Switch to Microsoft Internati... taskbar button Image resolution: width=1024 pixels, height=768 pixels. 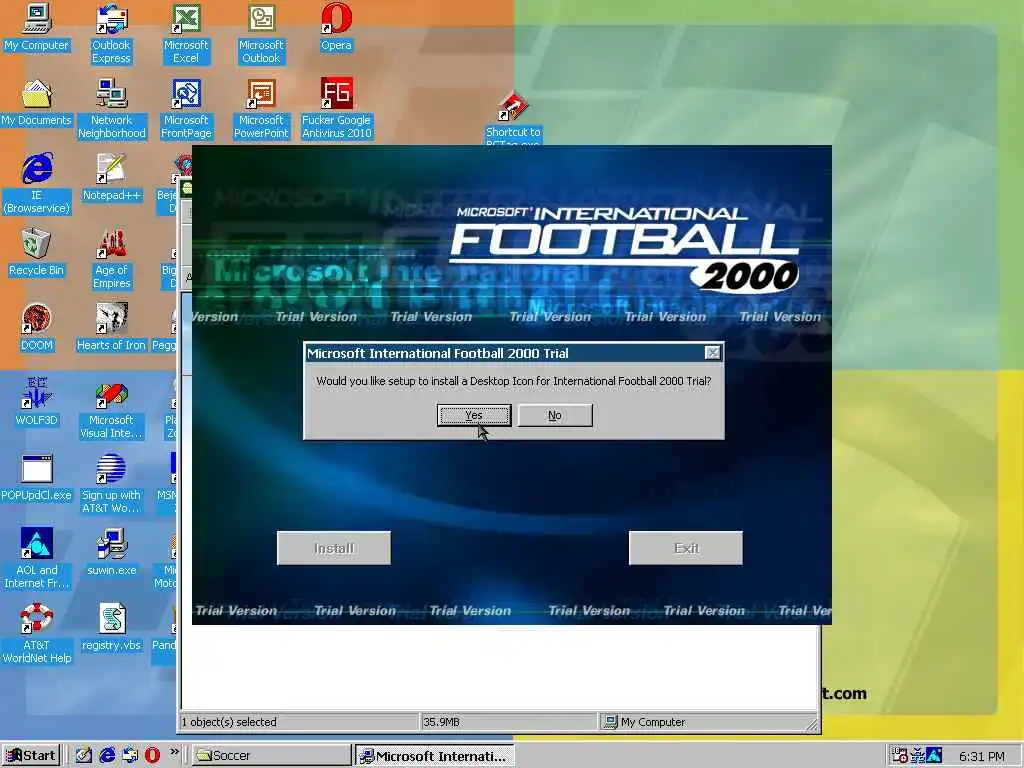point(435,756)
